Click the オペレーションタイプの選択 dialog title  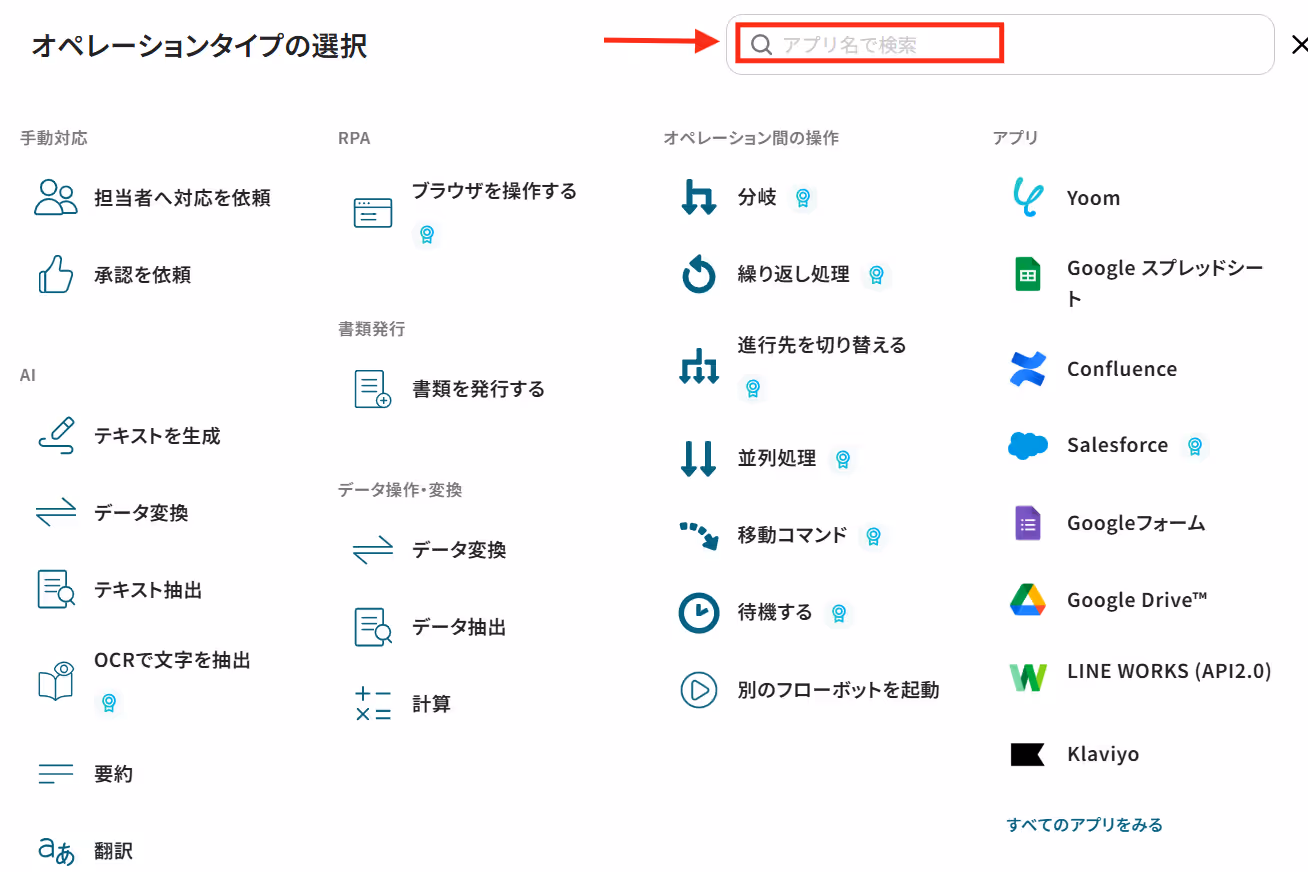pos(199,45)
